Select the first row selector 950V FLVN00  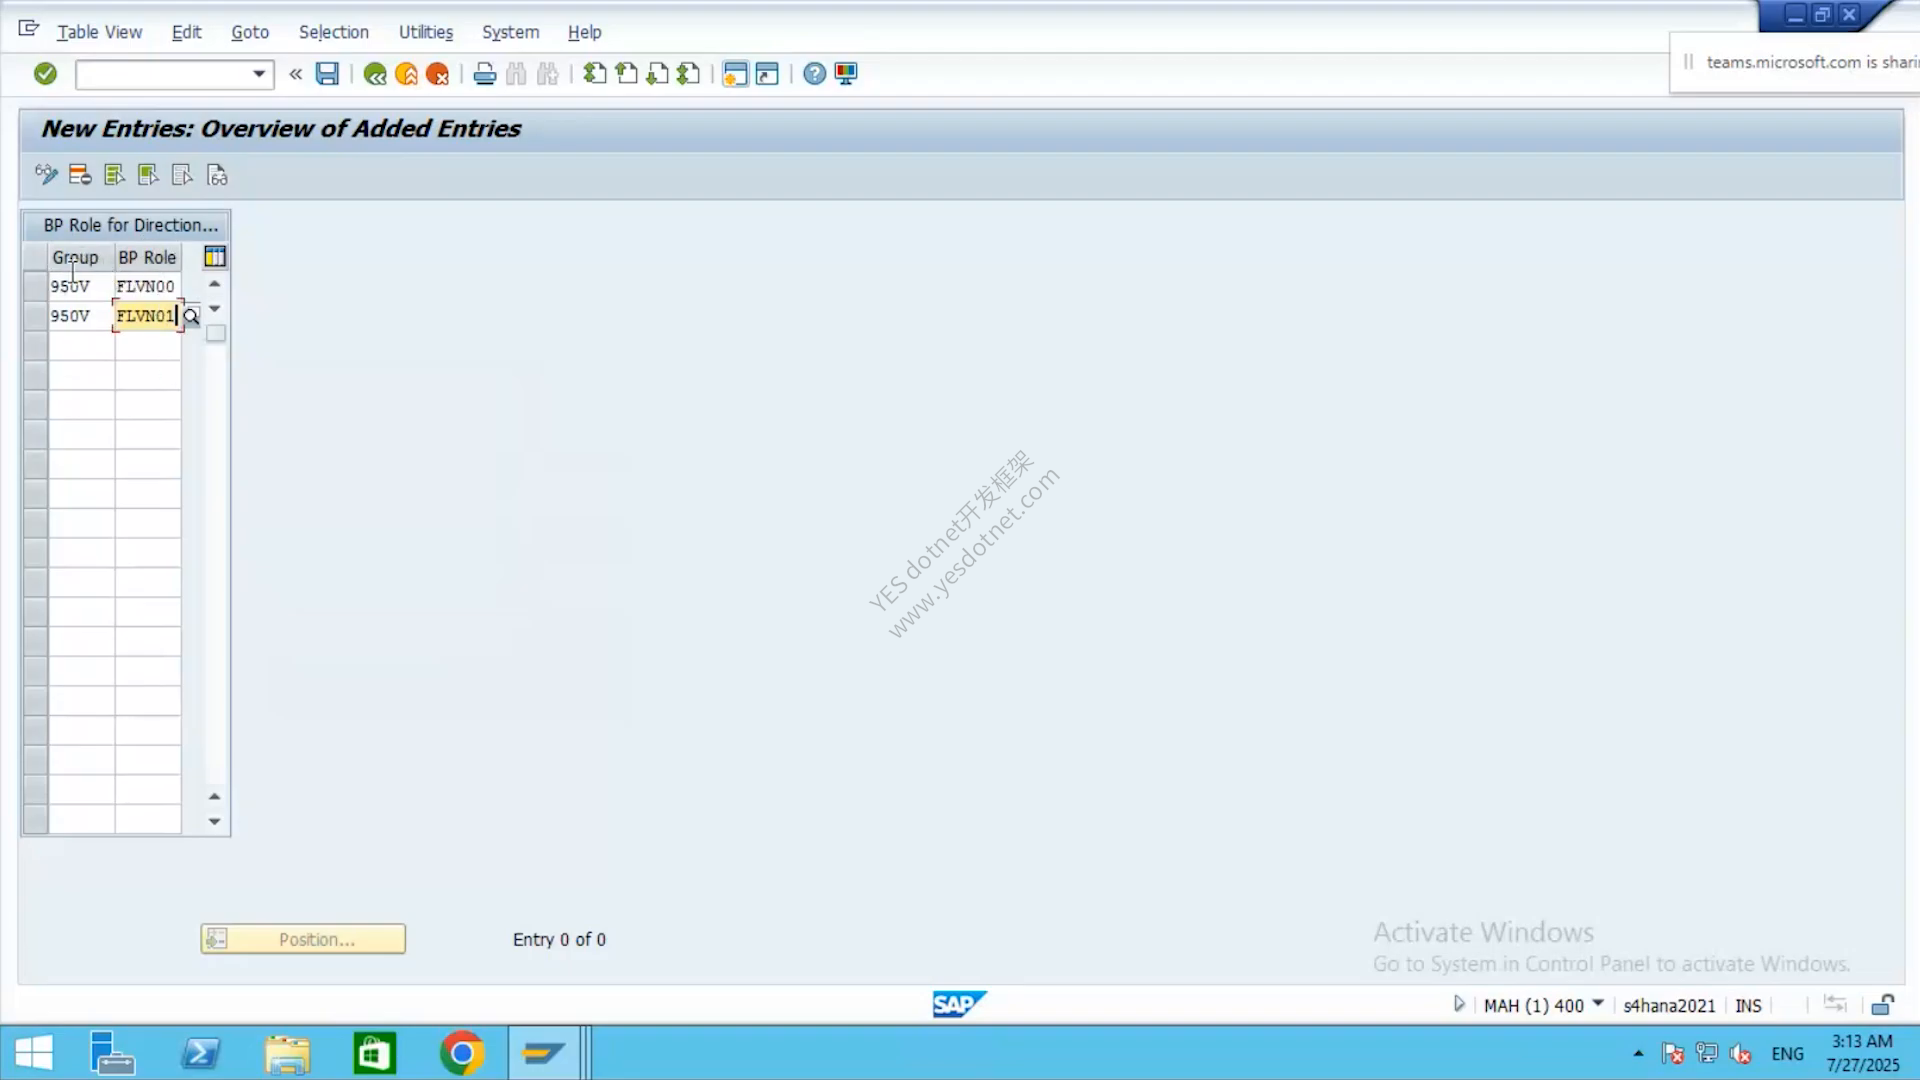pos(35,286)
